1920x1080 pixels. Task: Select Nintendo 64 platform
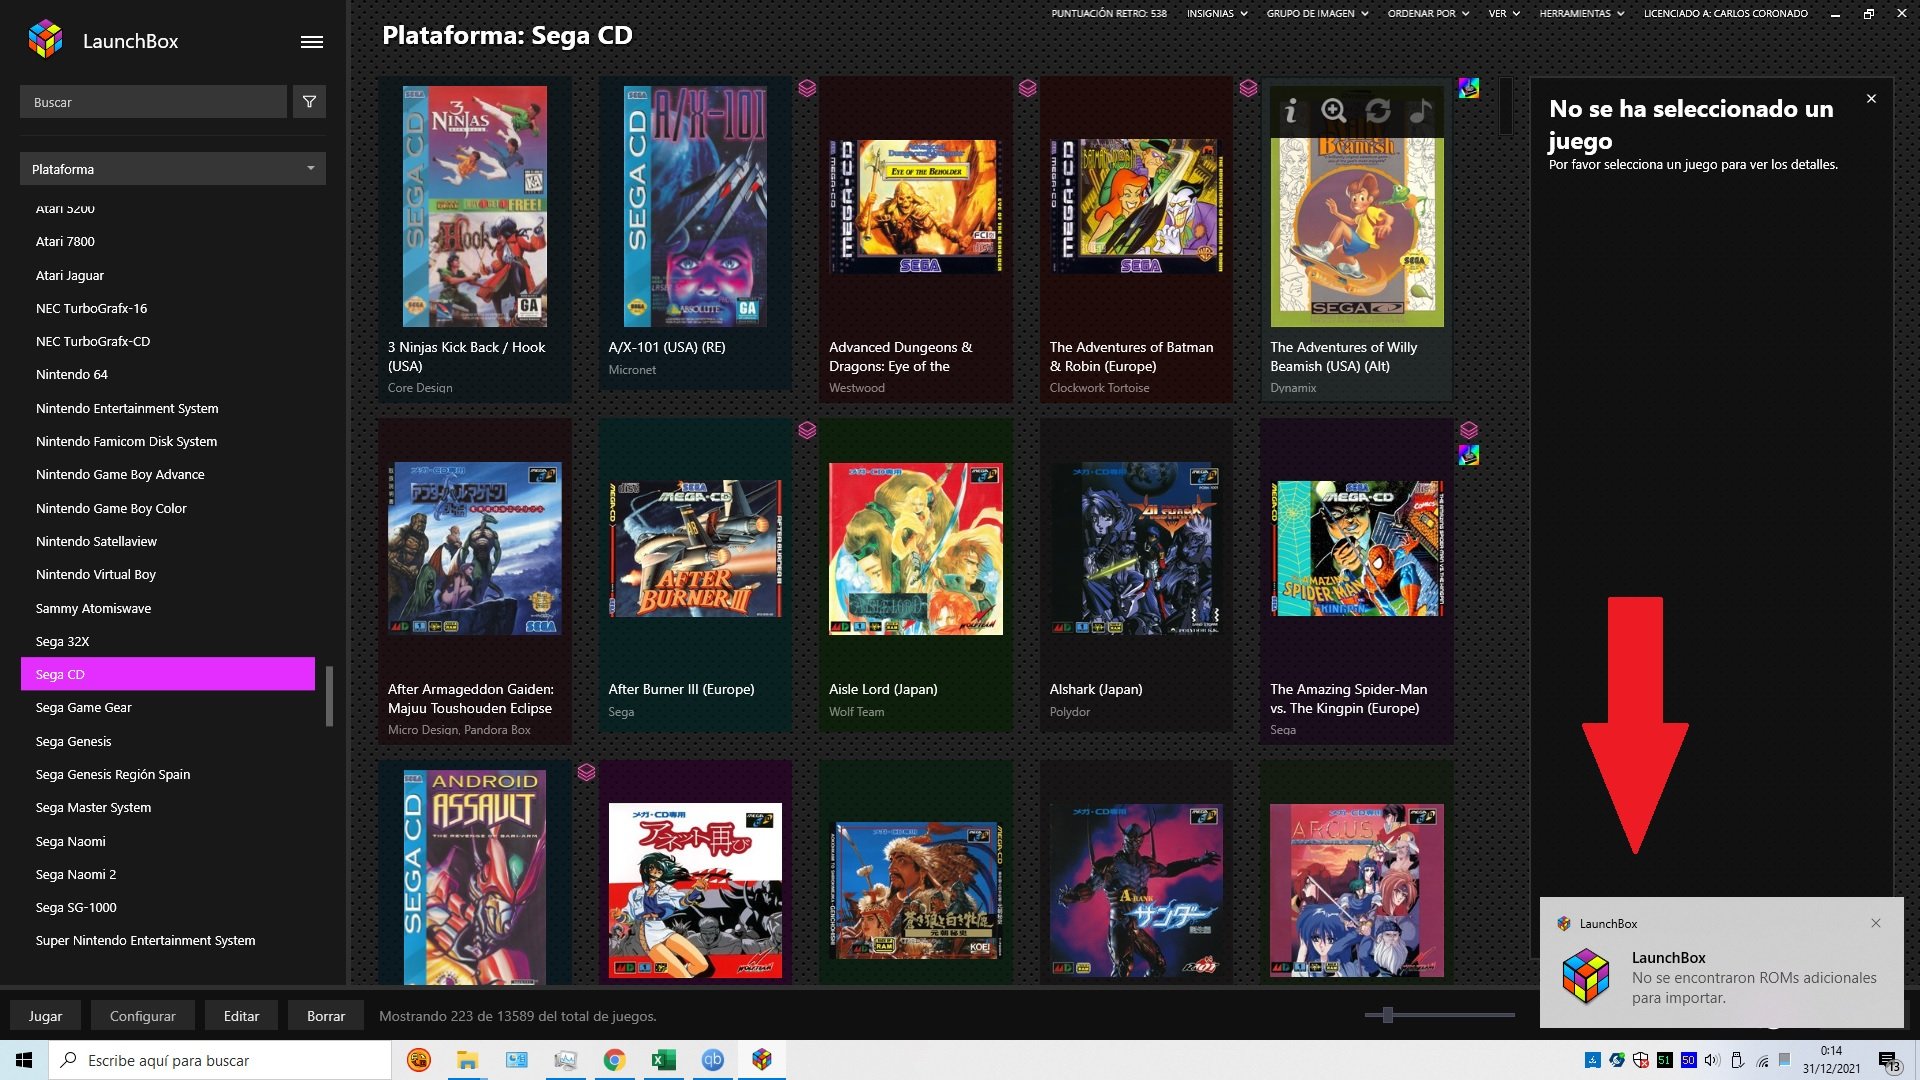pos(168,375)
